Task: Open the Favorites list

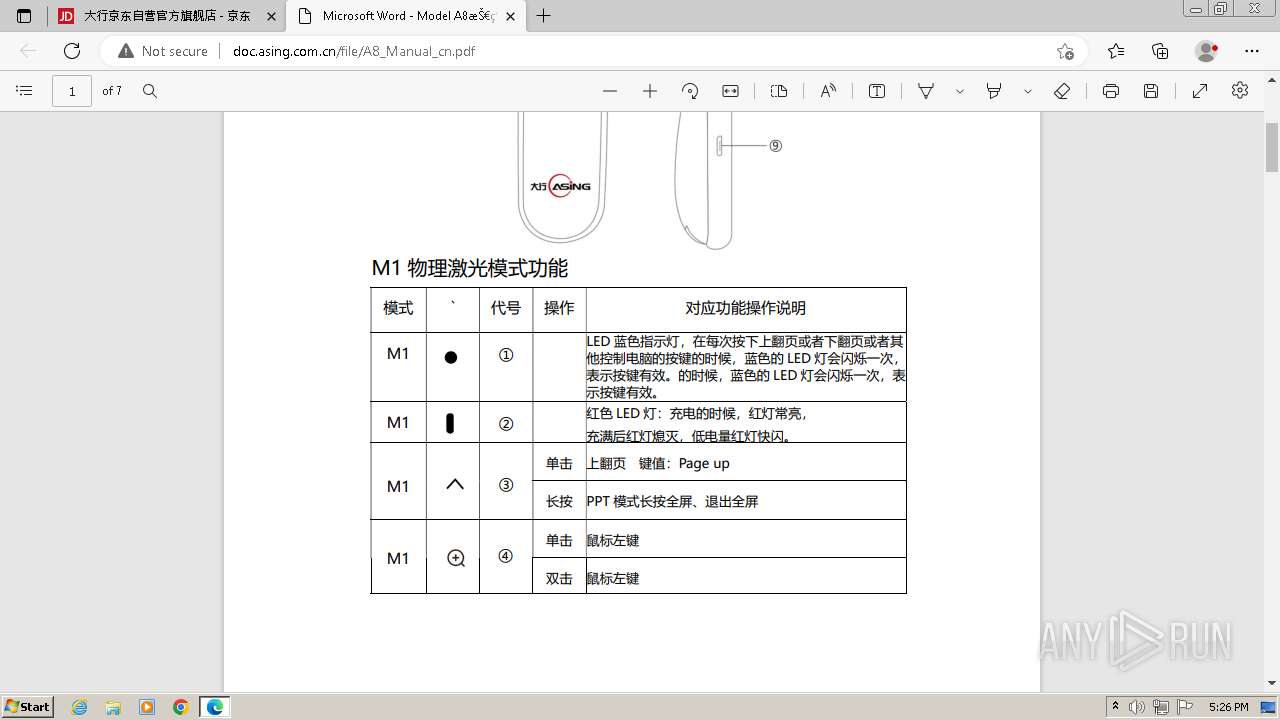Action: [x=1116, y=51]
